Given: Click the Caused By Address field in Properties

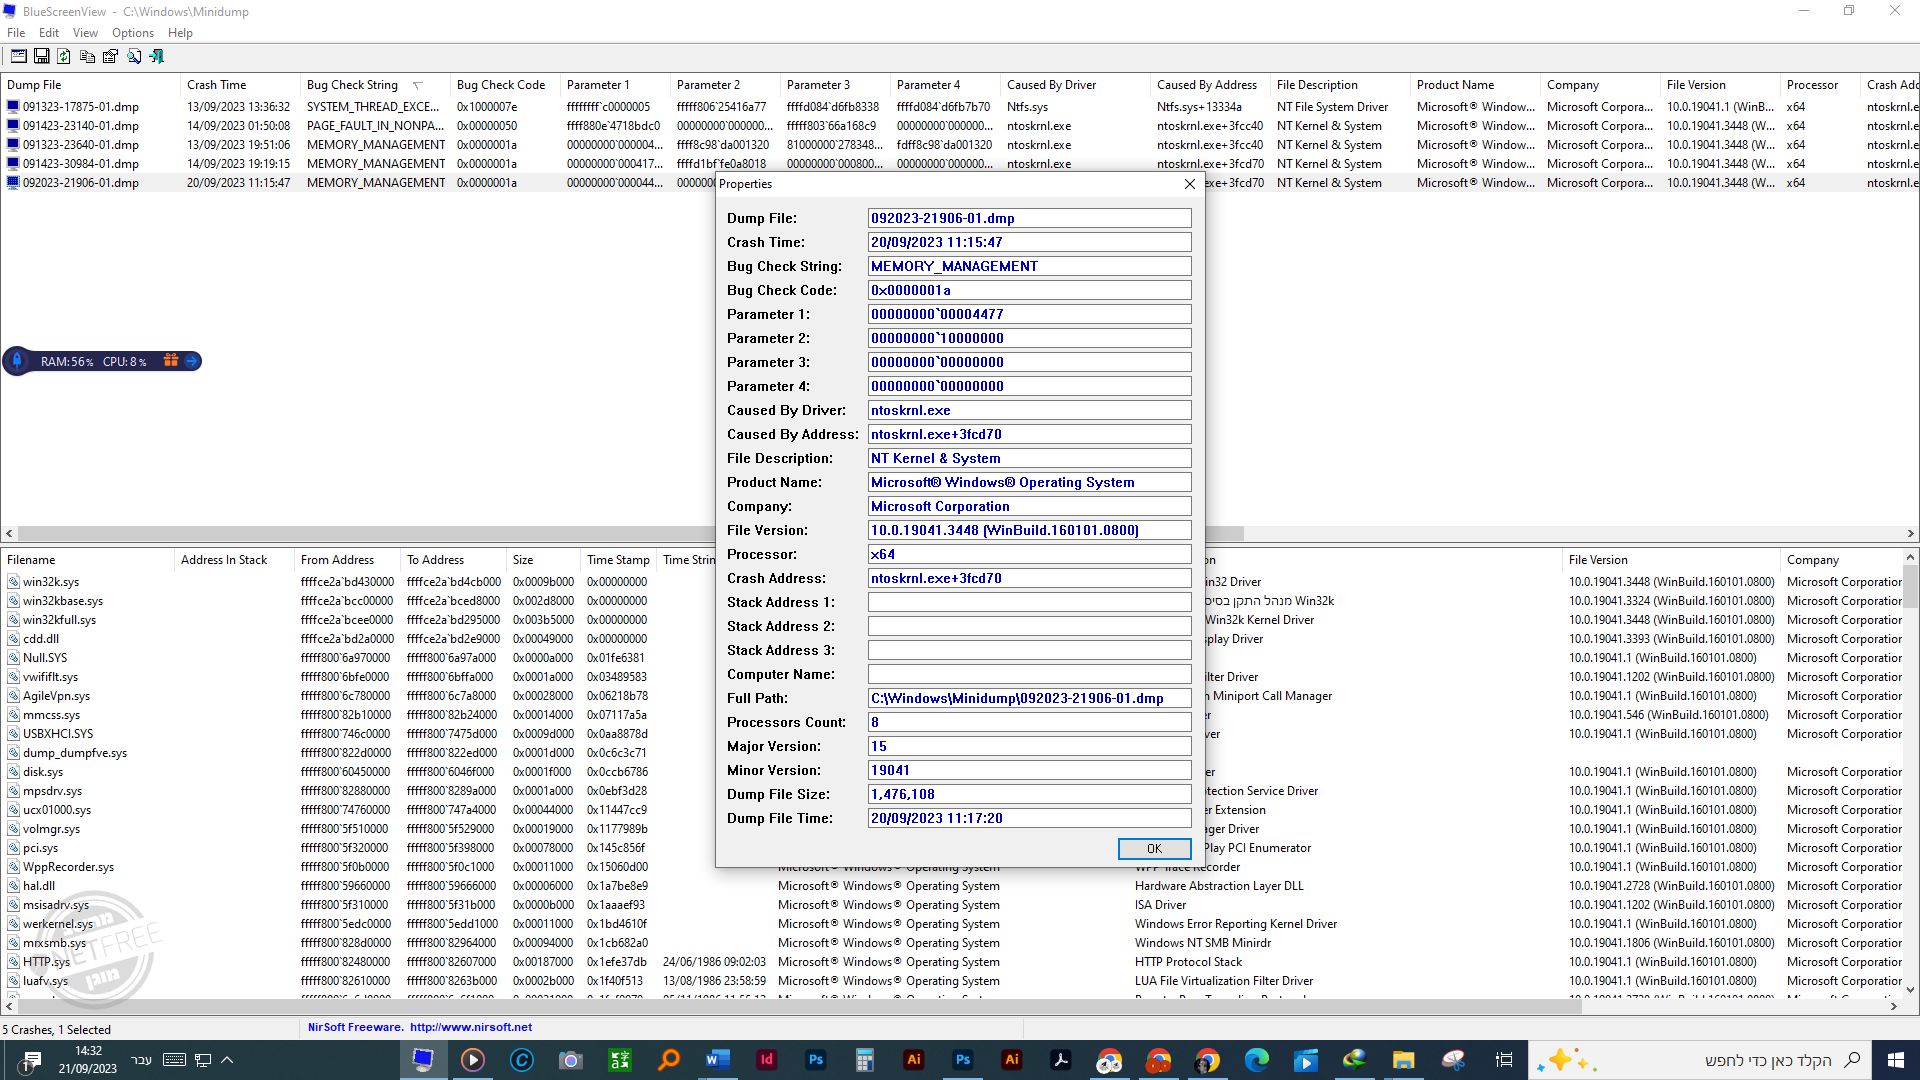Looking at the screenshot, I should pyautogui.click(x=1029, y=434).
